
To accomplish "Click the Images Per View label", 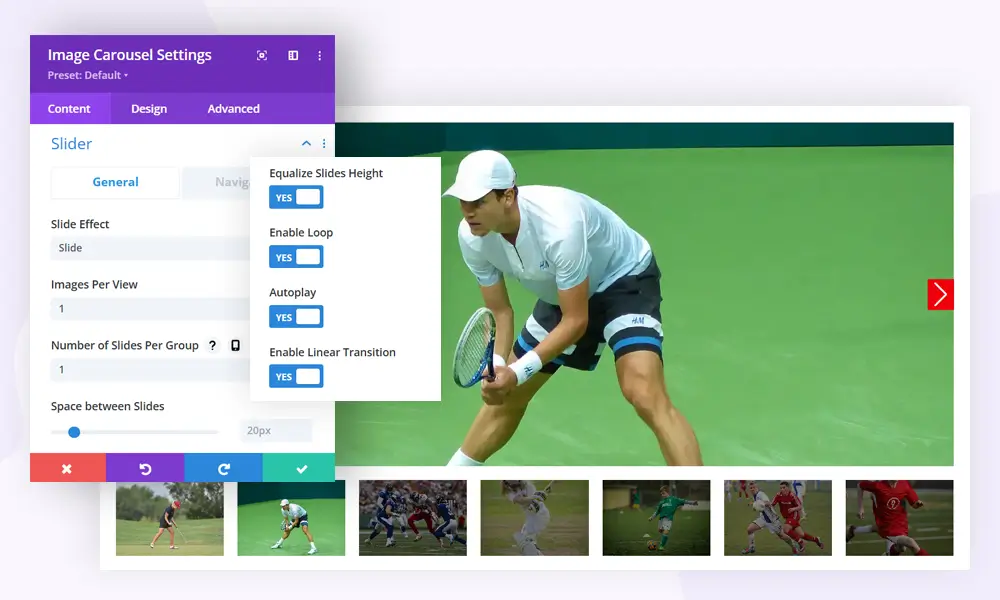I will click(x=94, y=284).
